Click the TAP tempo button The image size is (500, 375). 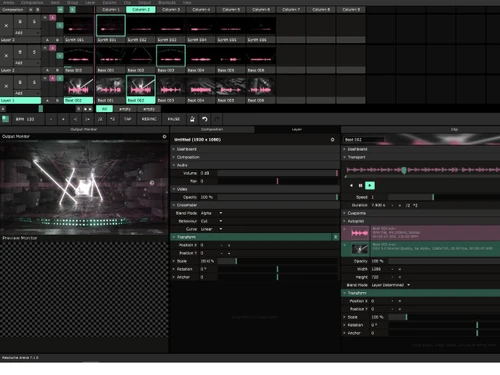point(128,119)
